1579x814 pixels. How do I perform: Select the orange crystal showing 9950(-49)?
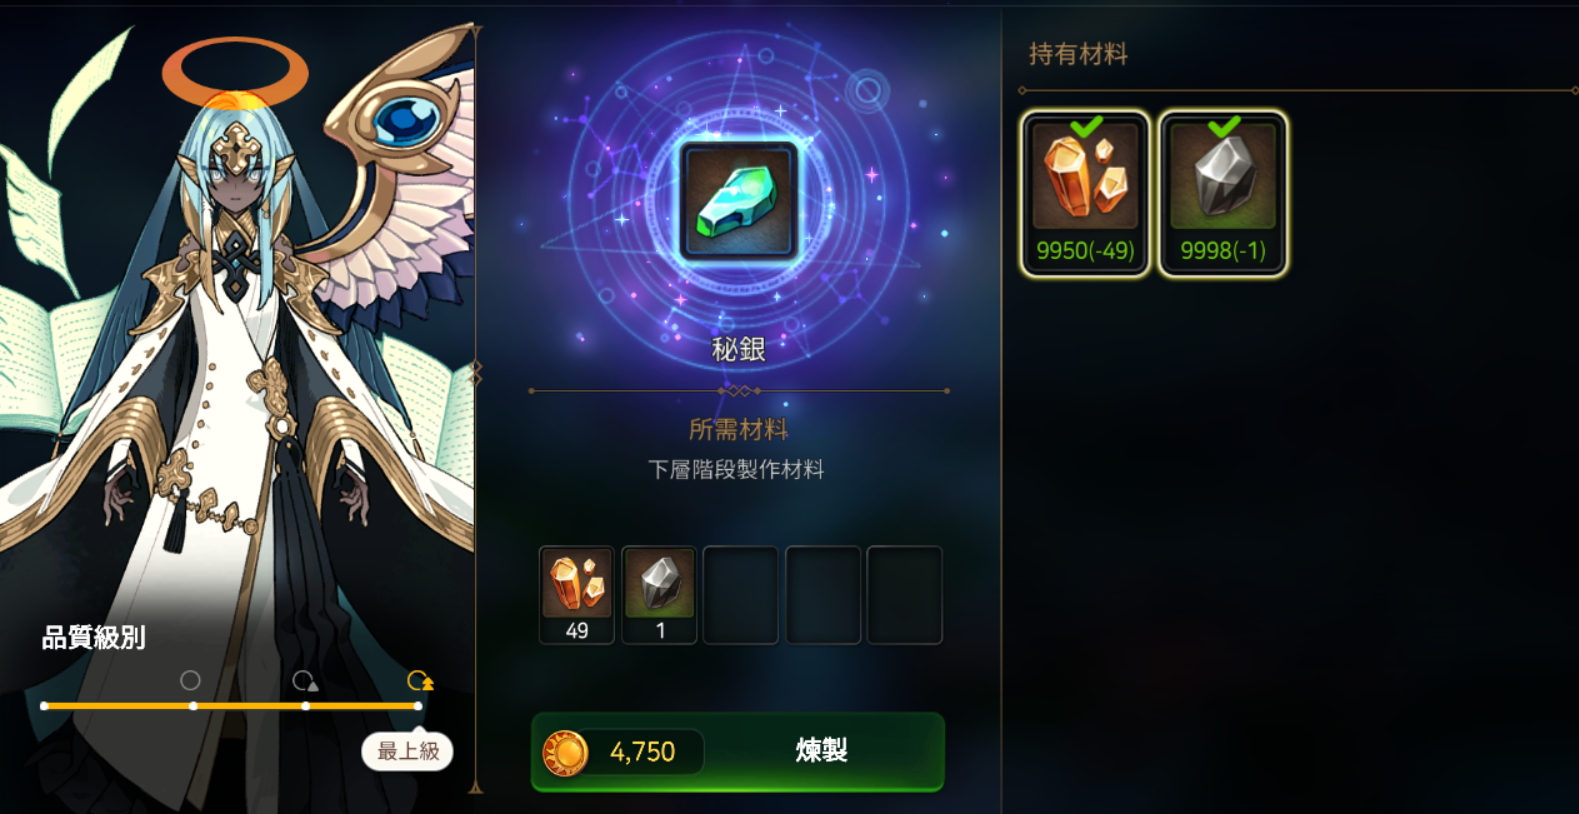(x=1085, y=193)
